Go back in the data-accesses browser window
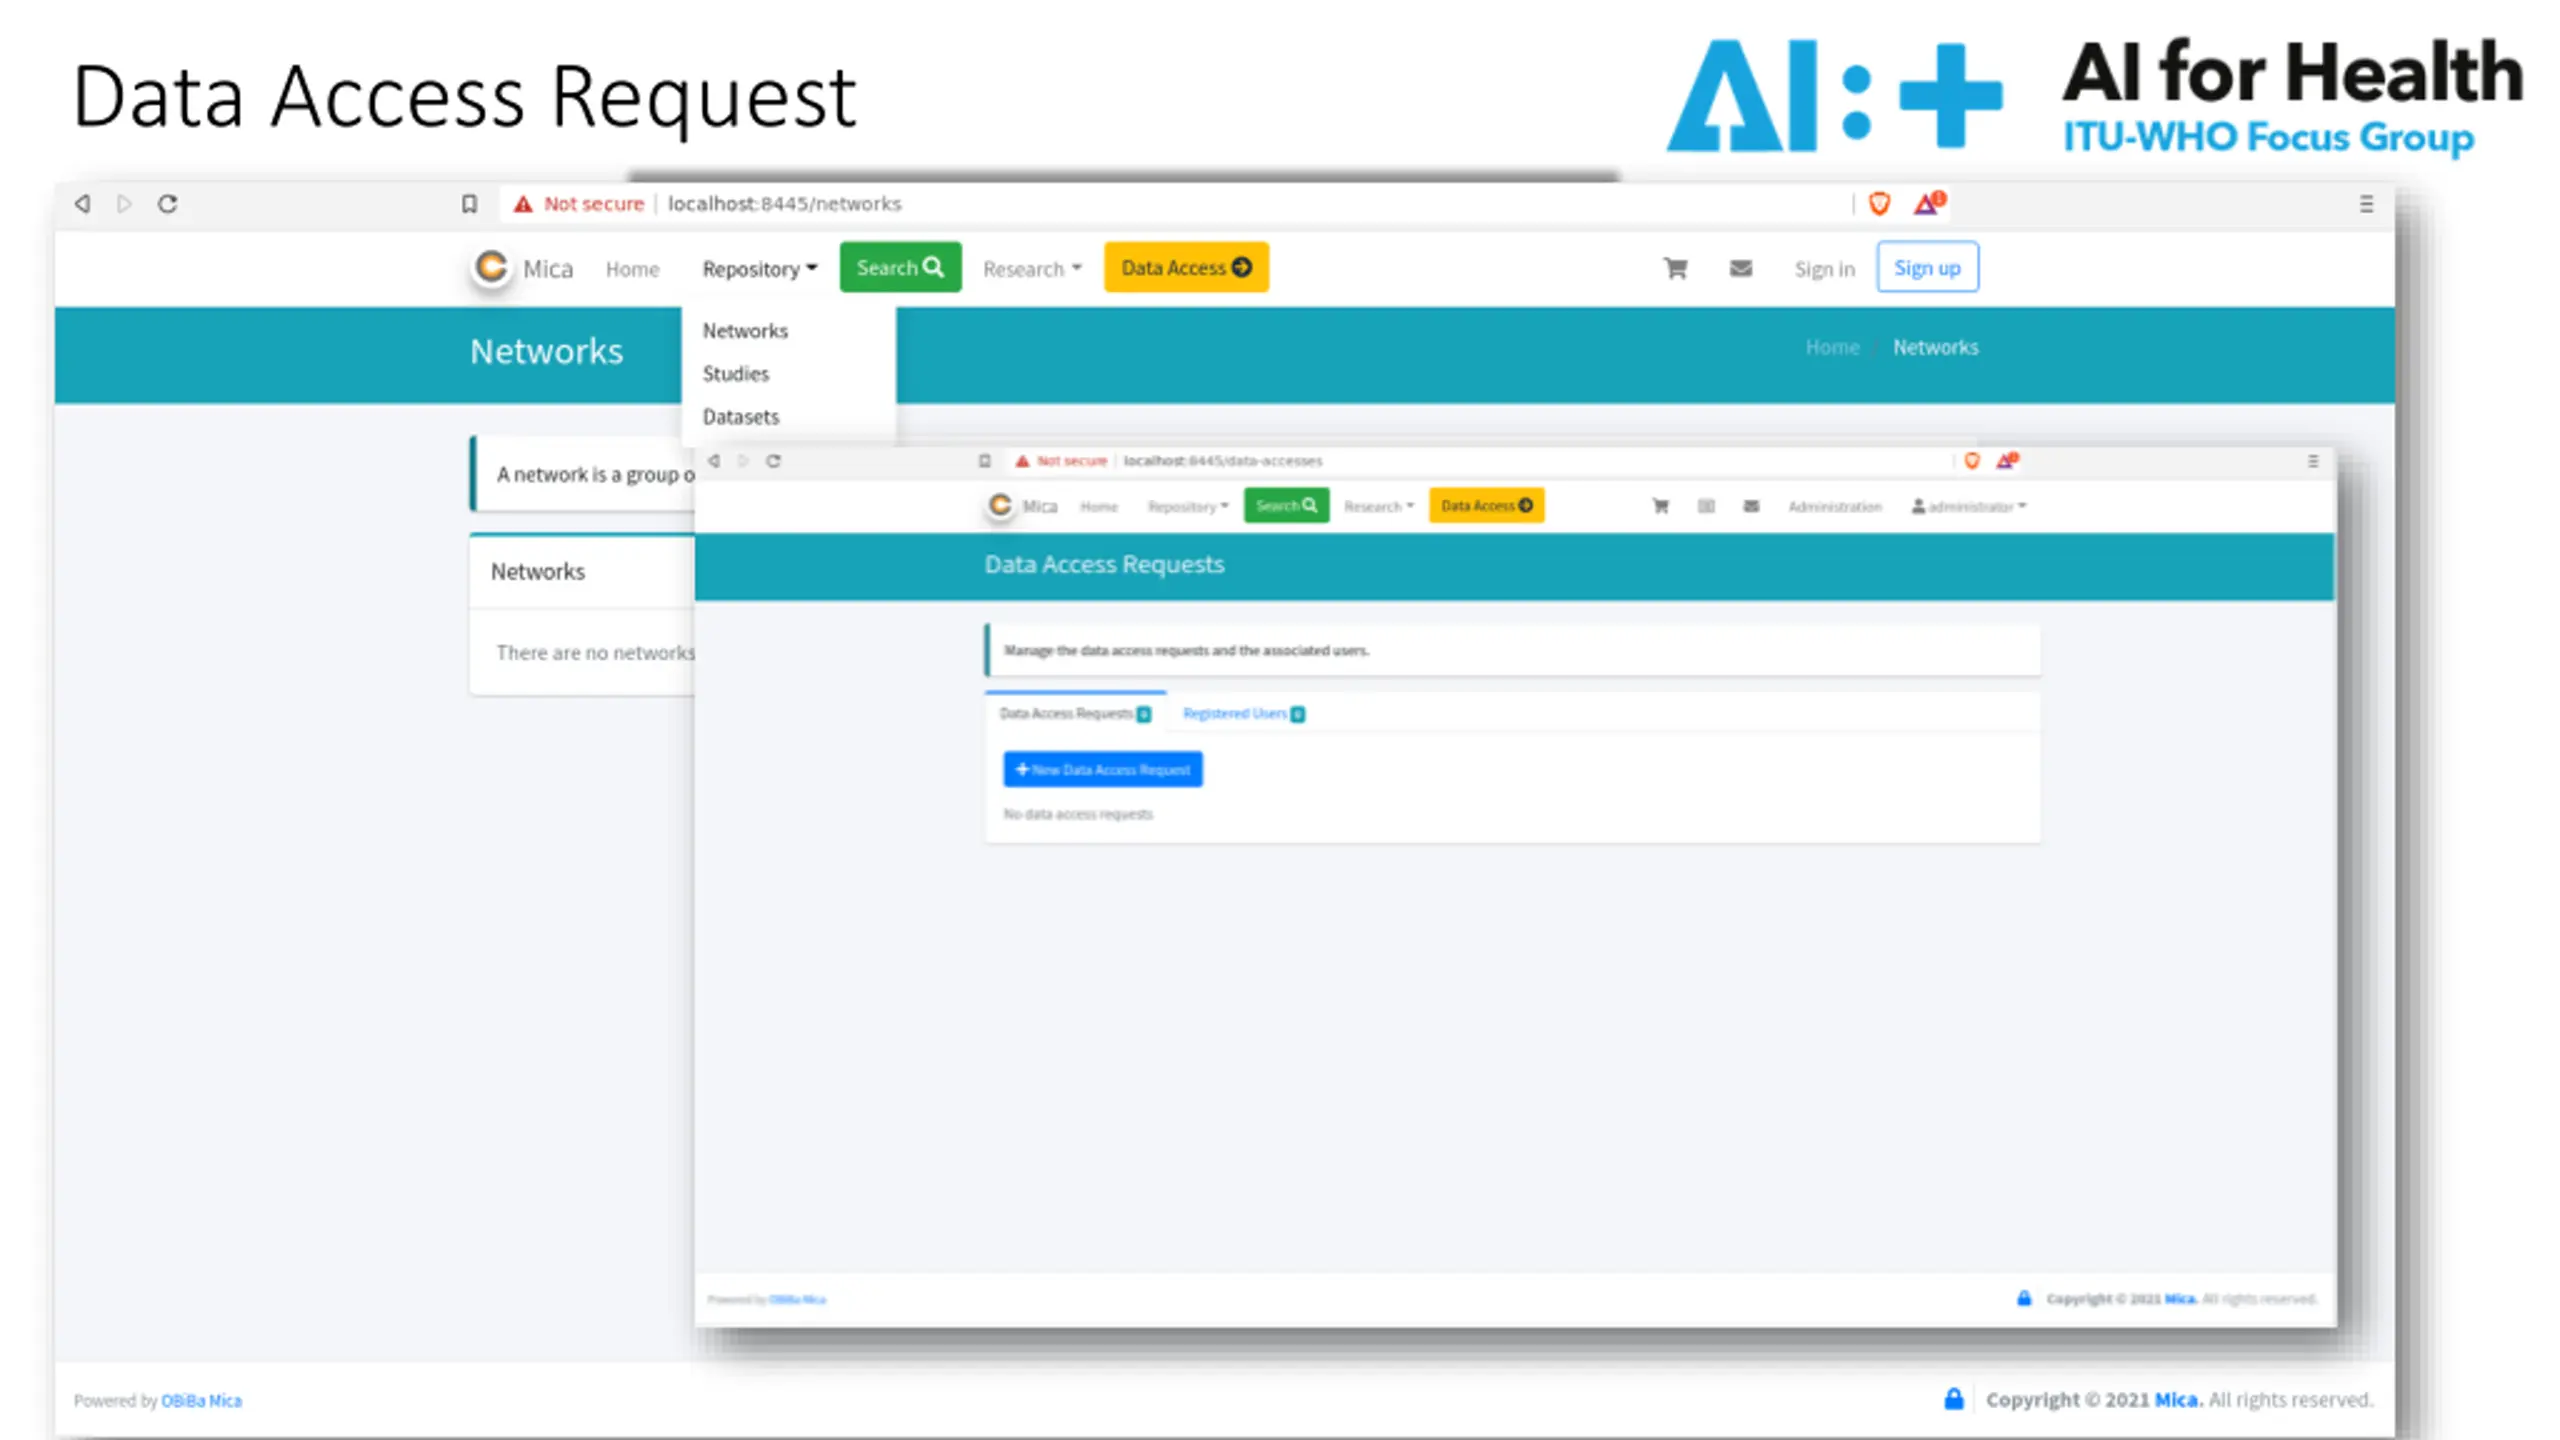The image size is (2560, 1440). [713, 461]
